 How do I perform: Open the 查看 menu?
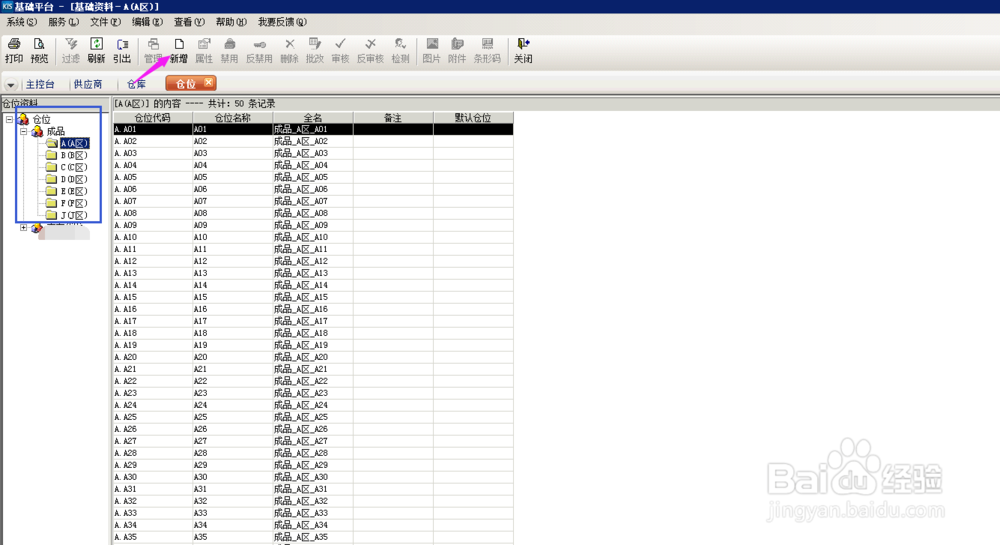(x=189, y=22)
